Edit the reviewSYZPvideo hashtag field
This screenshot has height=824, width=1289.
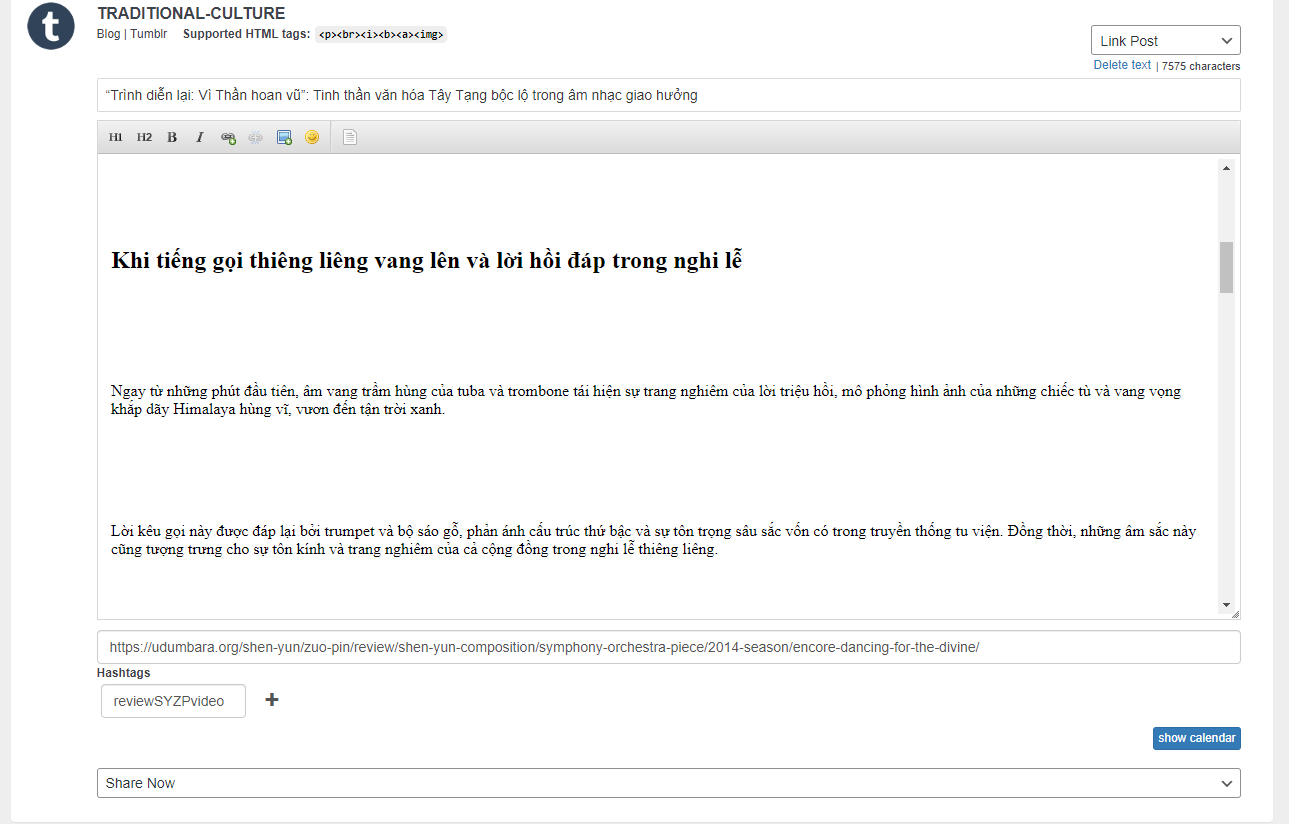click(x=173, y=701)
